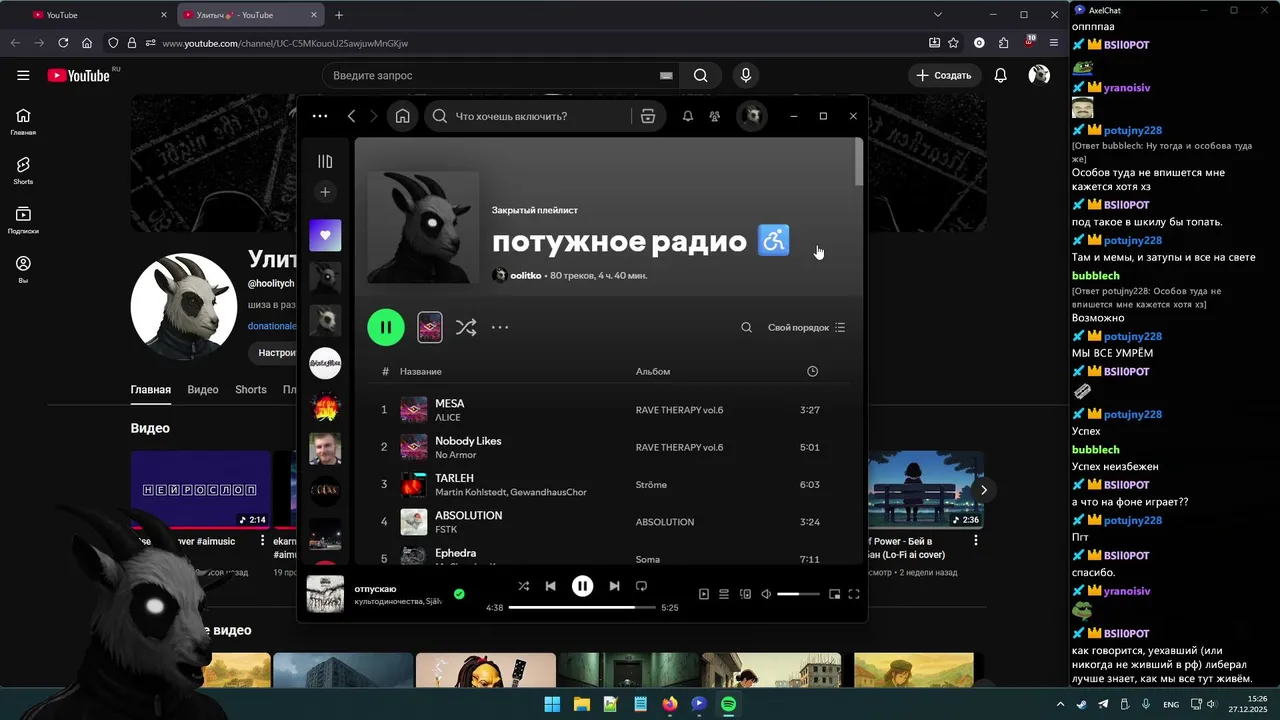
Task: Open FSTK artist link
Action: tap(446, 530)
